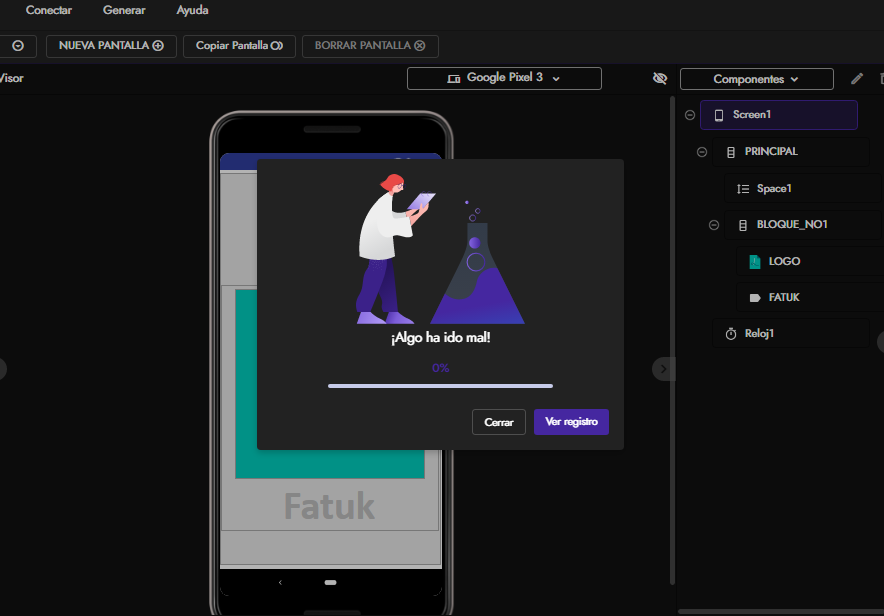This screenshot has width=884, height=616.
Task: Click the pencil edit icon beside Componentes
Action: (857, 79)
